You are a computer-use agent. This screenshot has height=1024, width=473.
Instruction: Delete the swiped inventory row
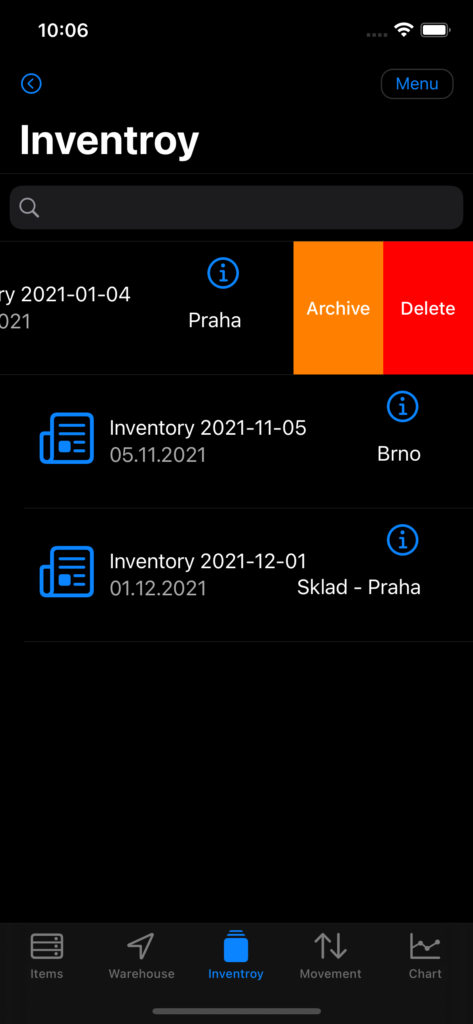point(428,308)
